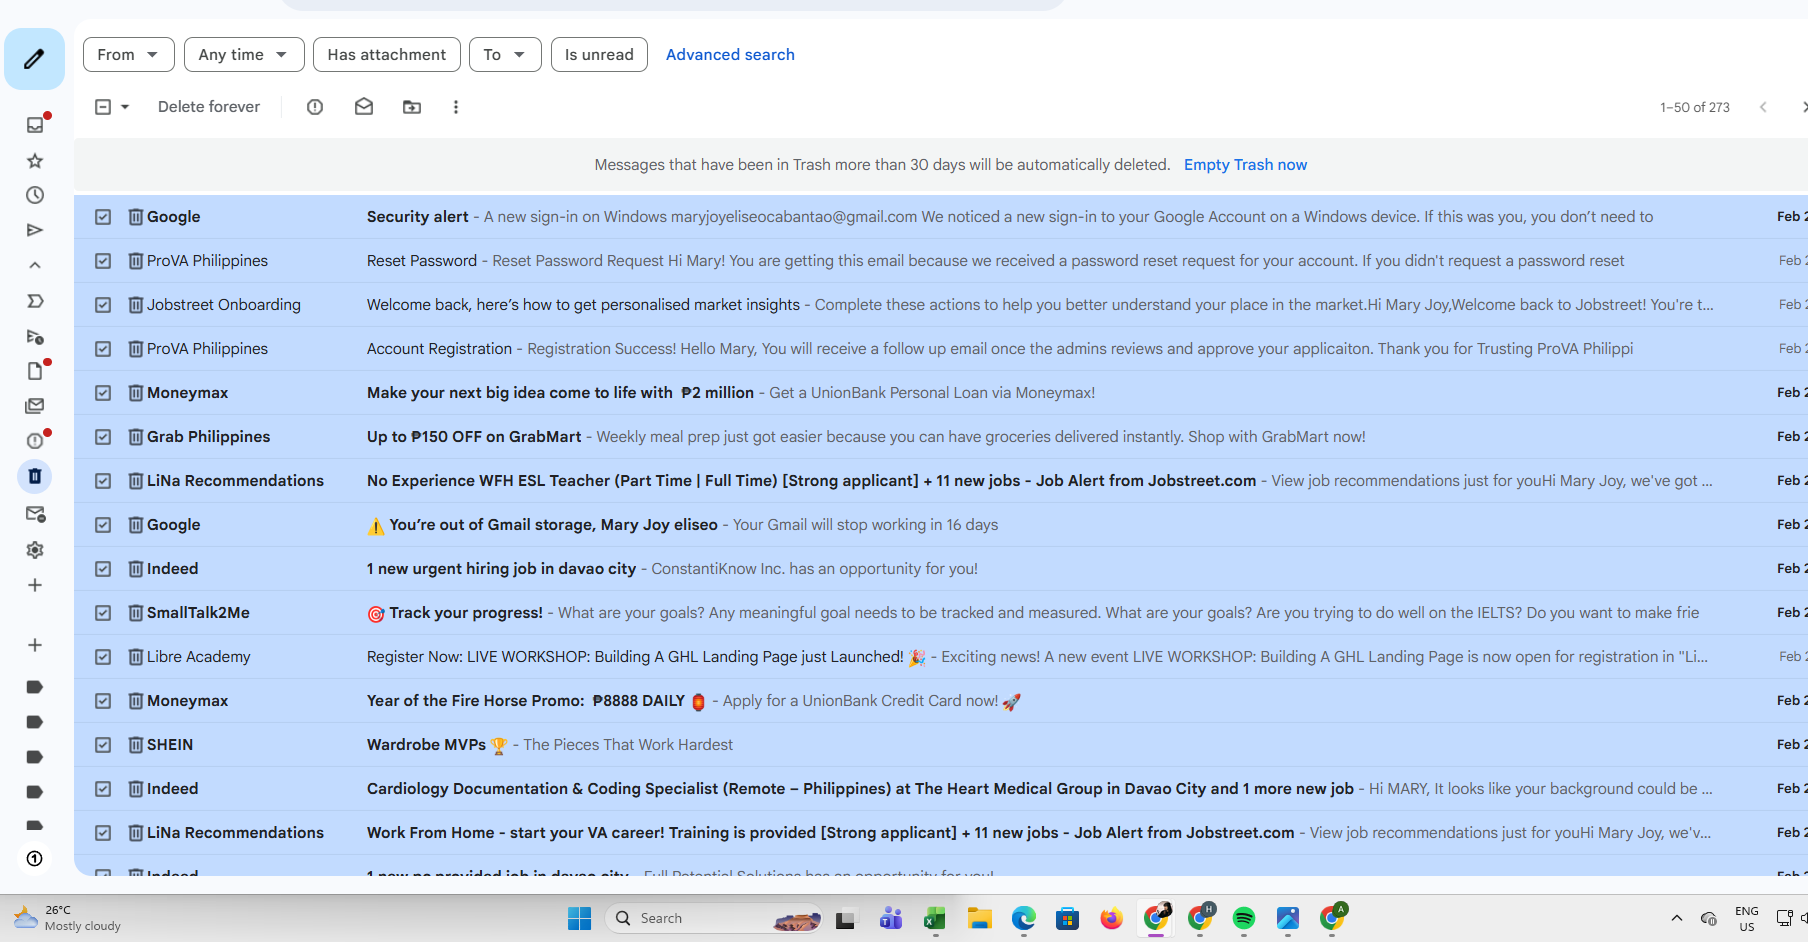
Task: Open the Scheduled send icon
Action: pyautogui.click(x=35, y=336)
